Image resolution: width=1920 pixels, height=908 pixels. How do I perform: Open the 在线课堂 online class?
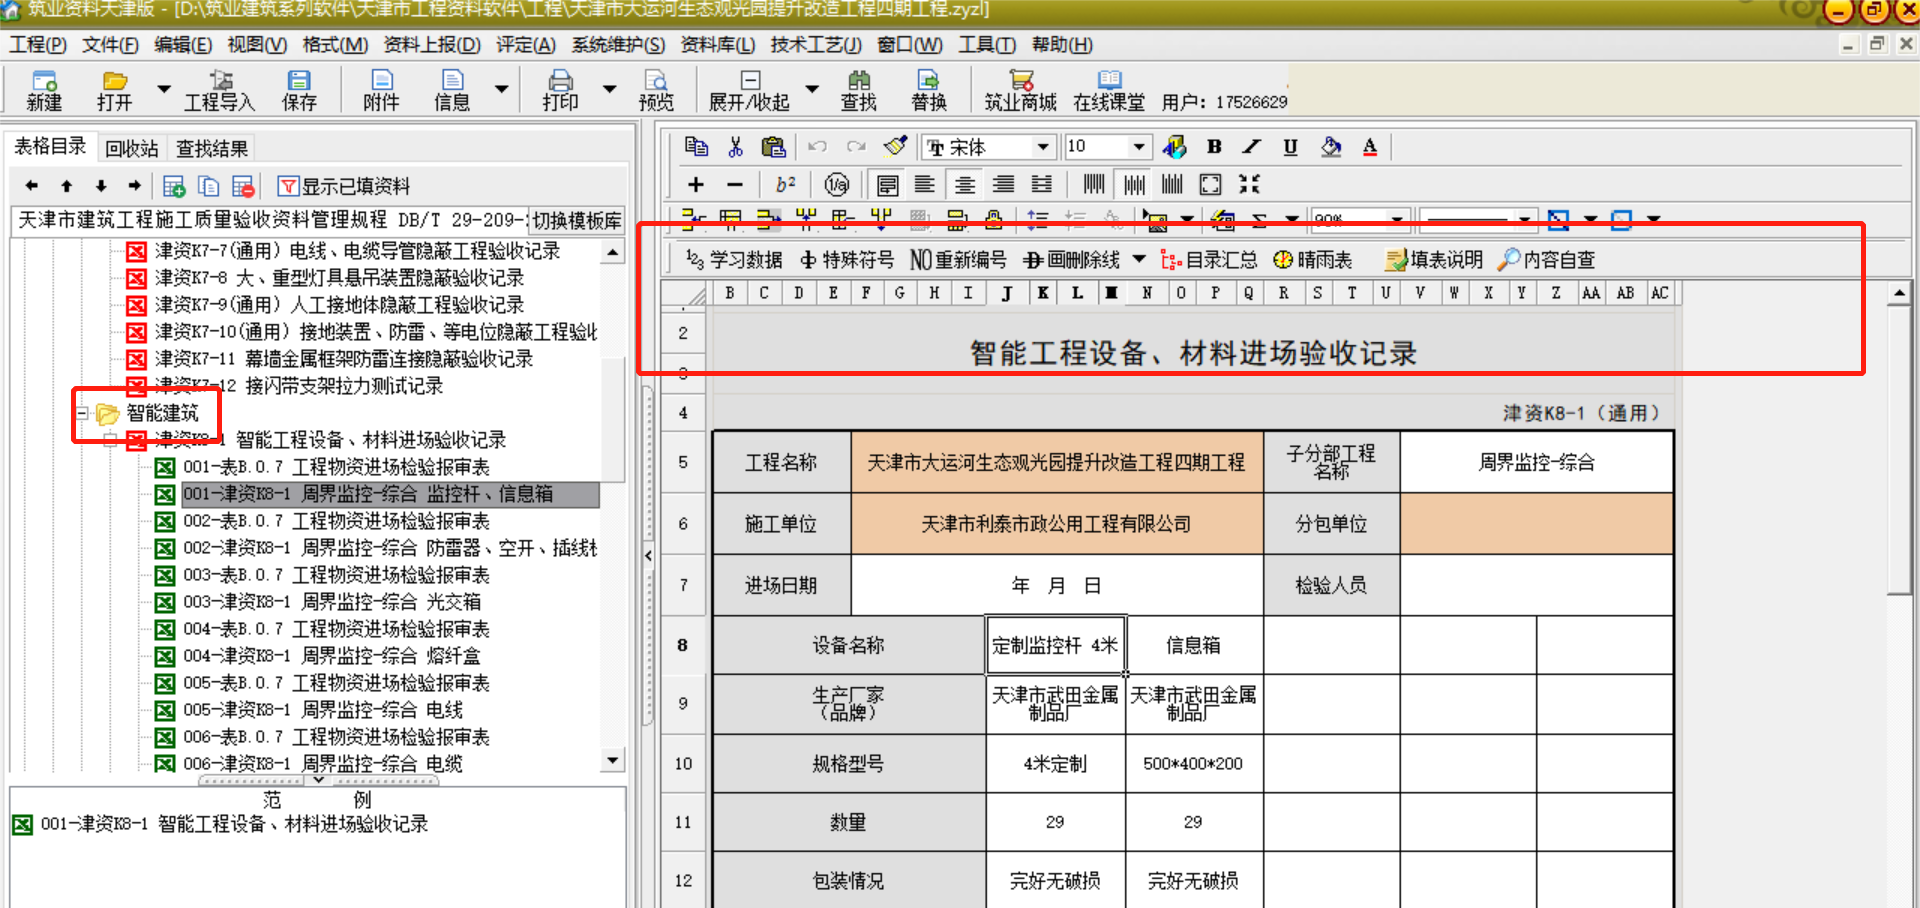(1109, 90)
